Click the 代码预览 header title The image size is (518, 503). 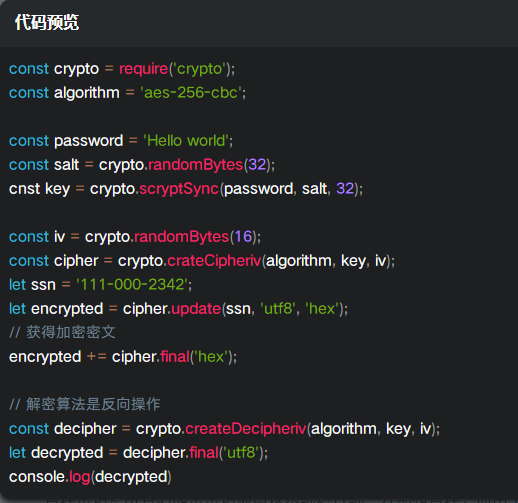[x=47, y=23]
